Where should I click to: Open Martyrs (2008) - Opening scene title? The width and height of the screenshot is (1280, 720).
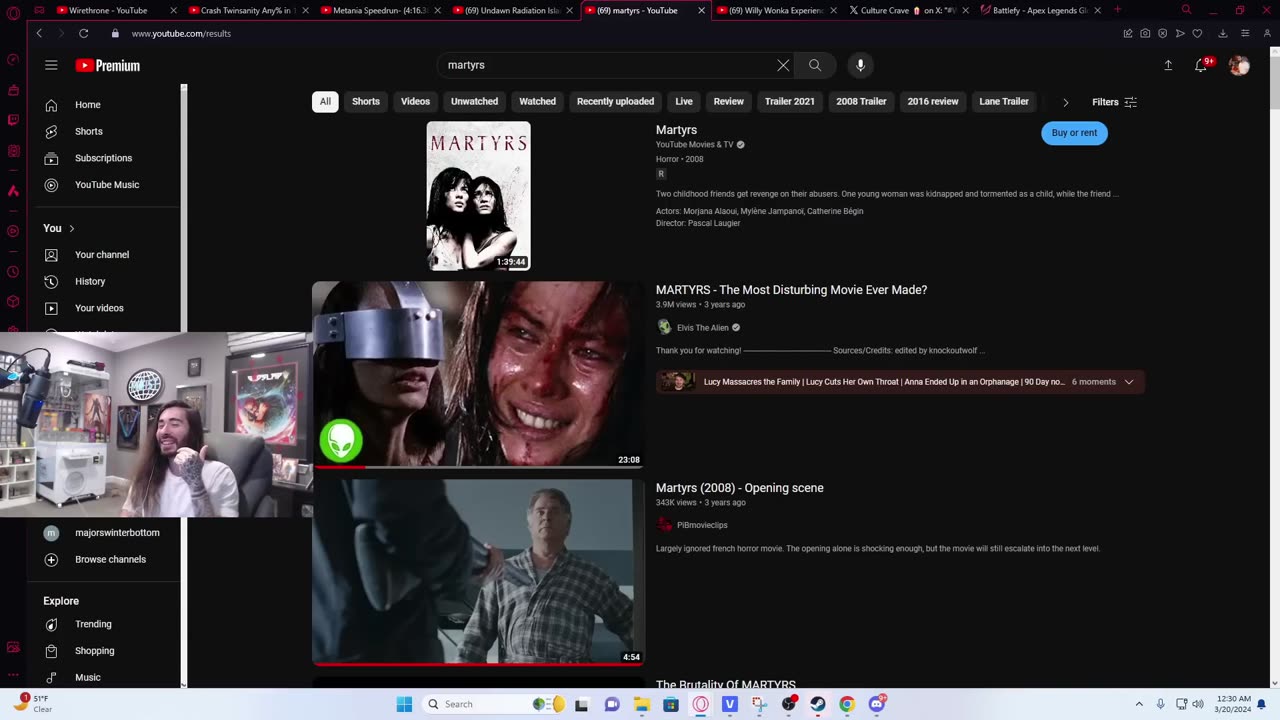[740, 488]
